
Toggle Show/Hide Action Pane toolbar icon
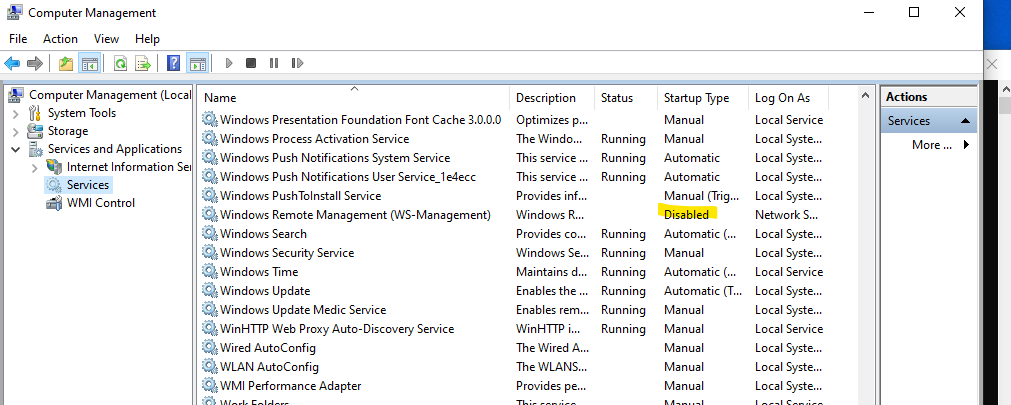point(197,63)
